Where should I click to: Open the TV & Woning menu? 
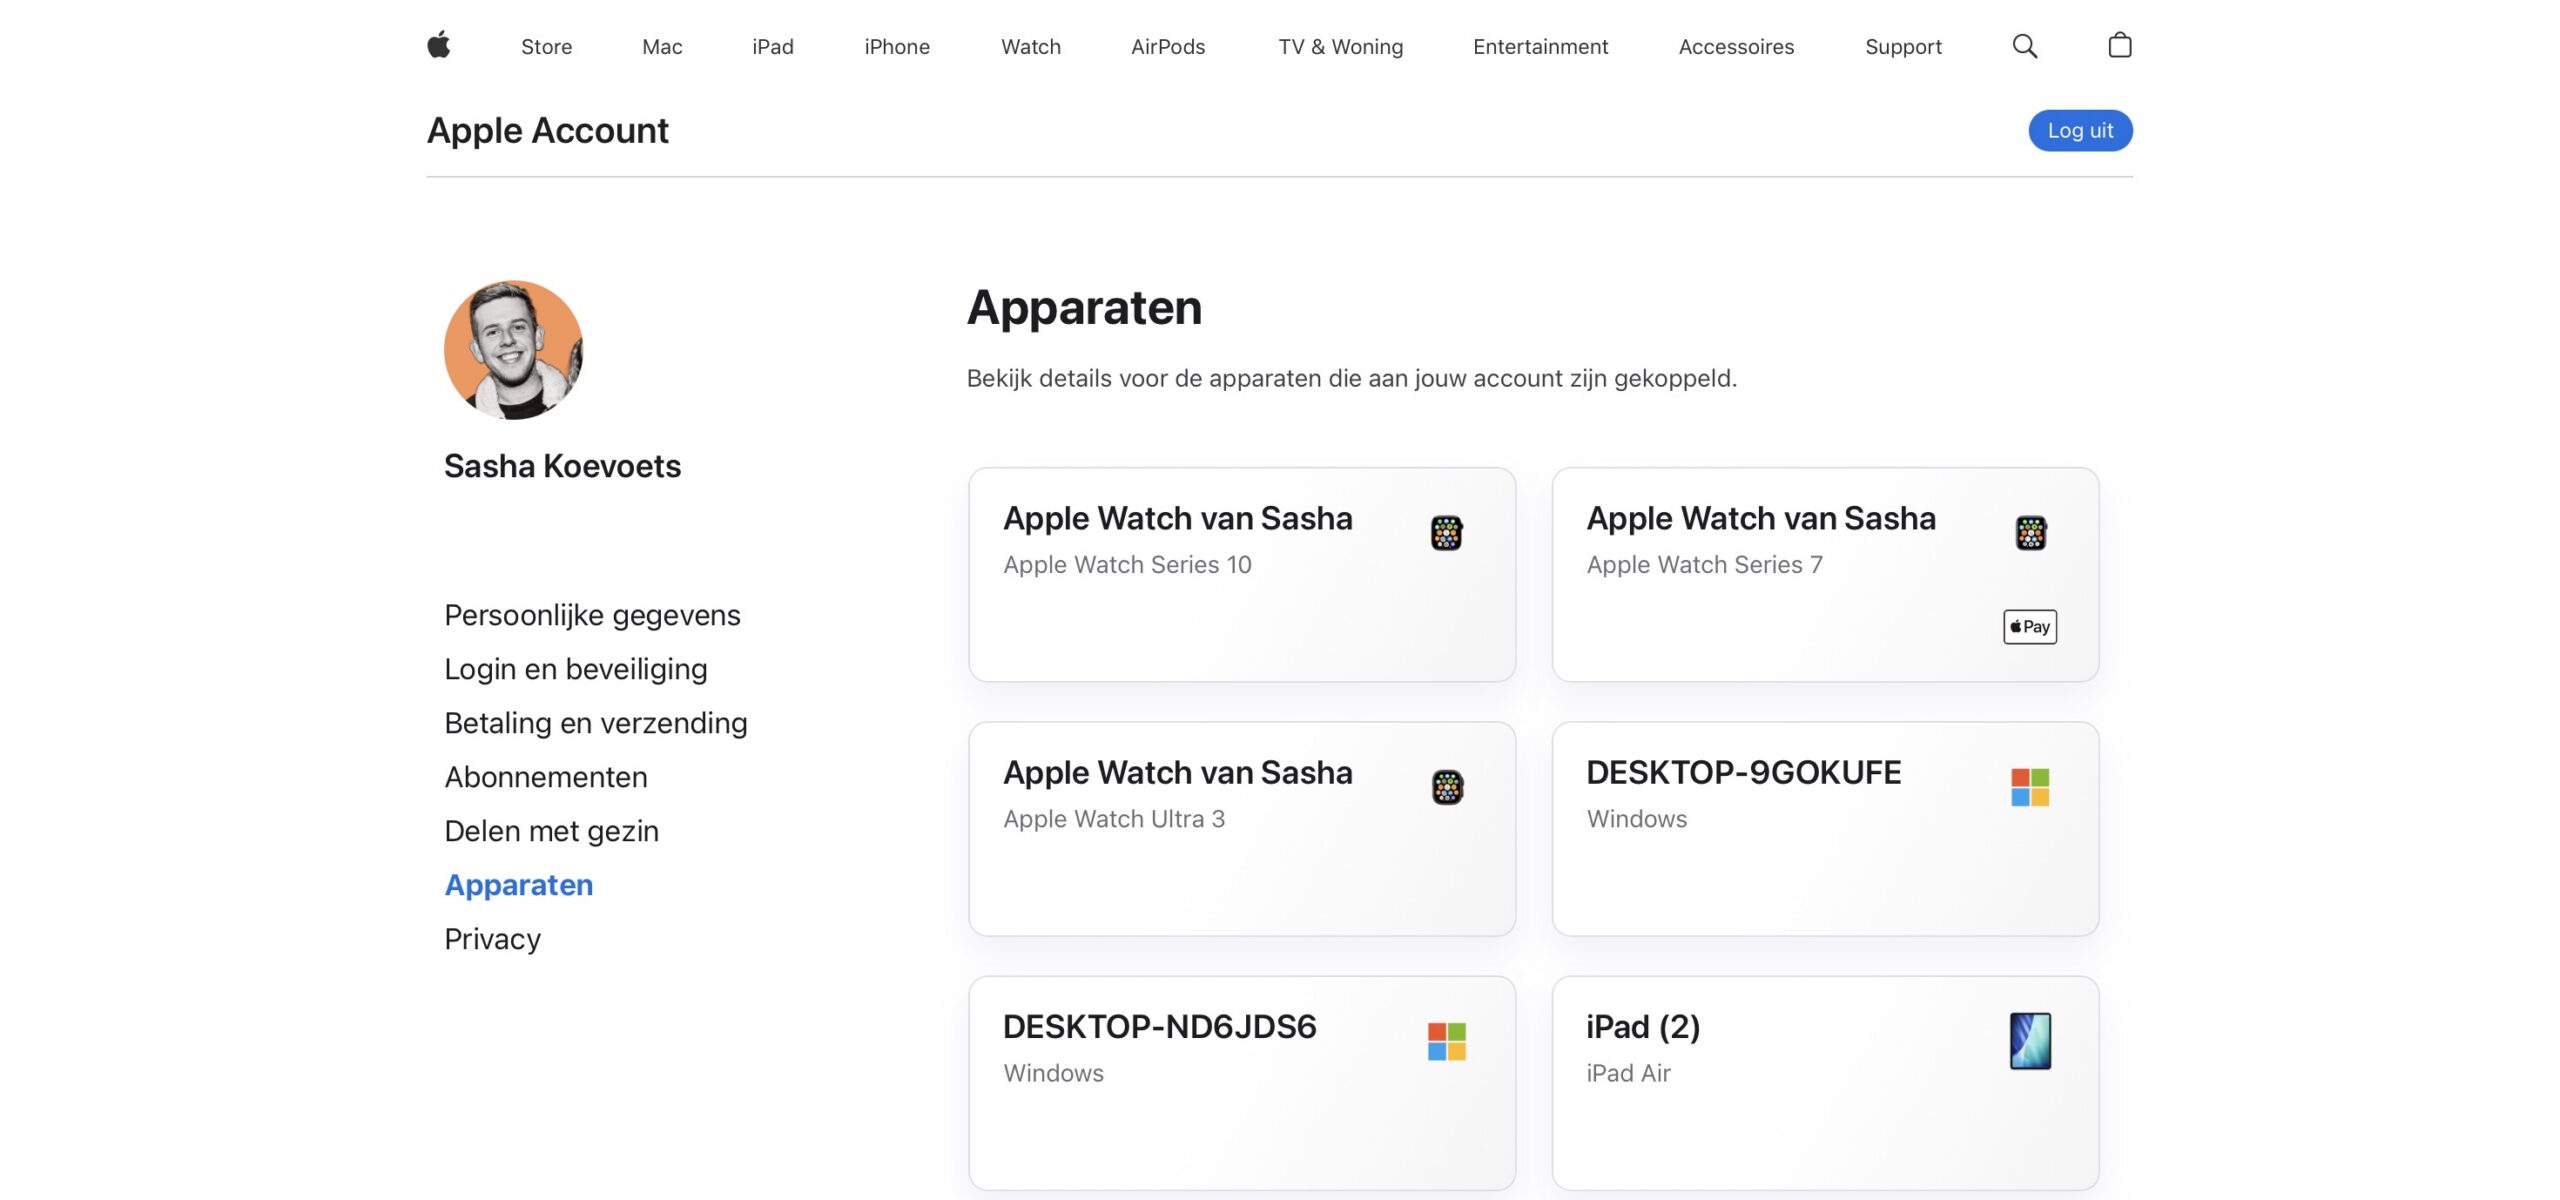pyautogui.click(x=1340, y=46)
